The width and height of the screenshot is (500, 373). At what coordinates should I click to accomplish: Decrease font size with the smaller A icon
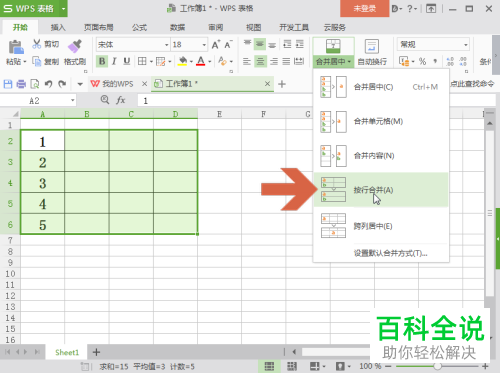tap(228, 44)
